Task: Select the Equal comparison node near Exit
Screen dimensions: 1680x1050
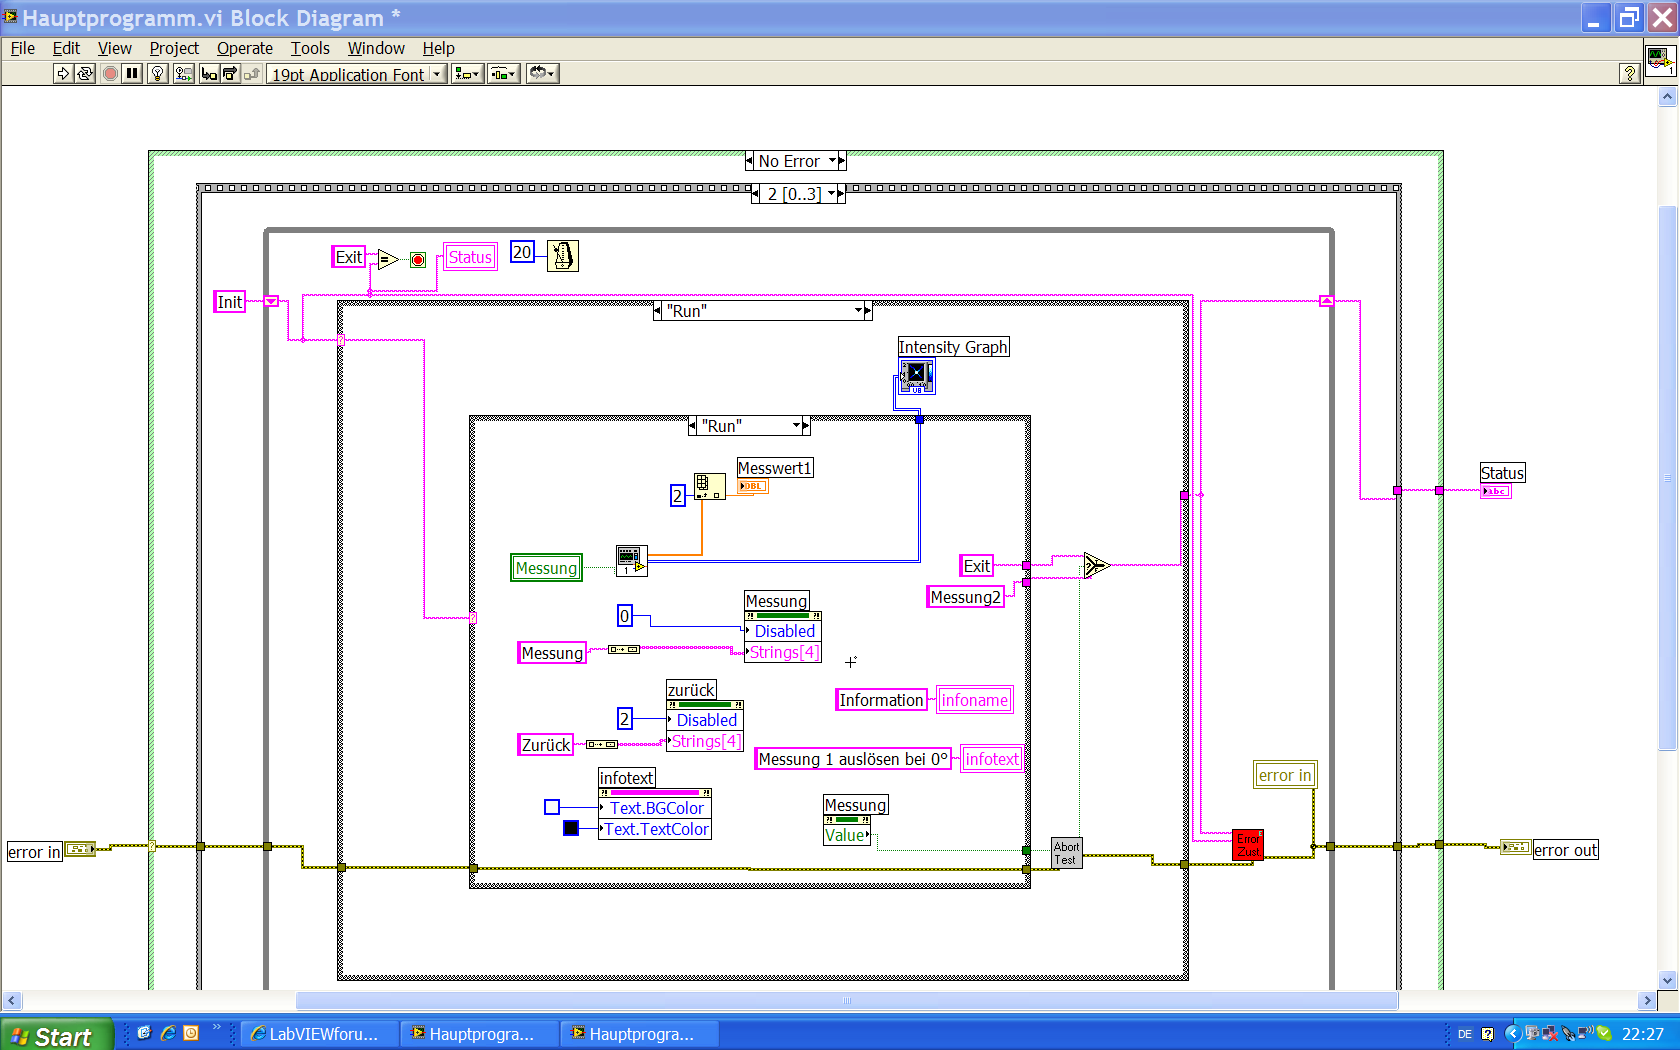Action: coord(388,260)
